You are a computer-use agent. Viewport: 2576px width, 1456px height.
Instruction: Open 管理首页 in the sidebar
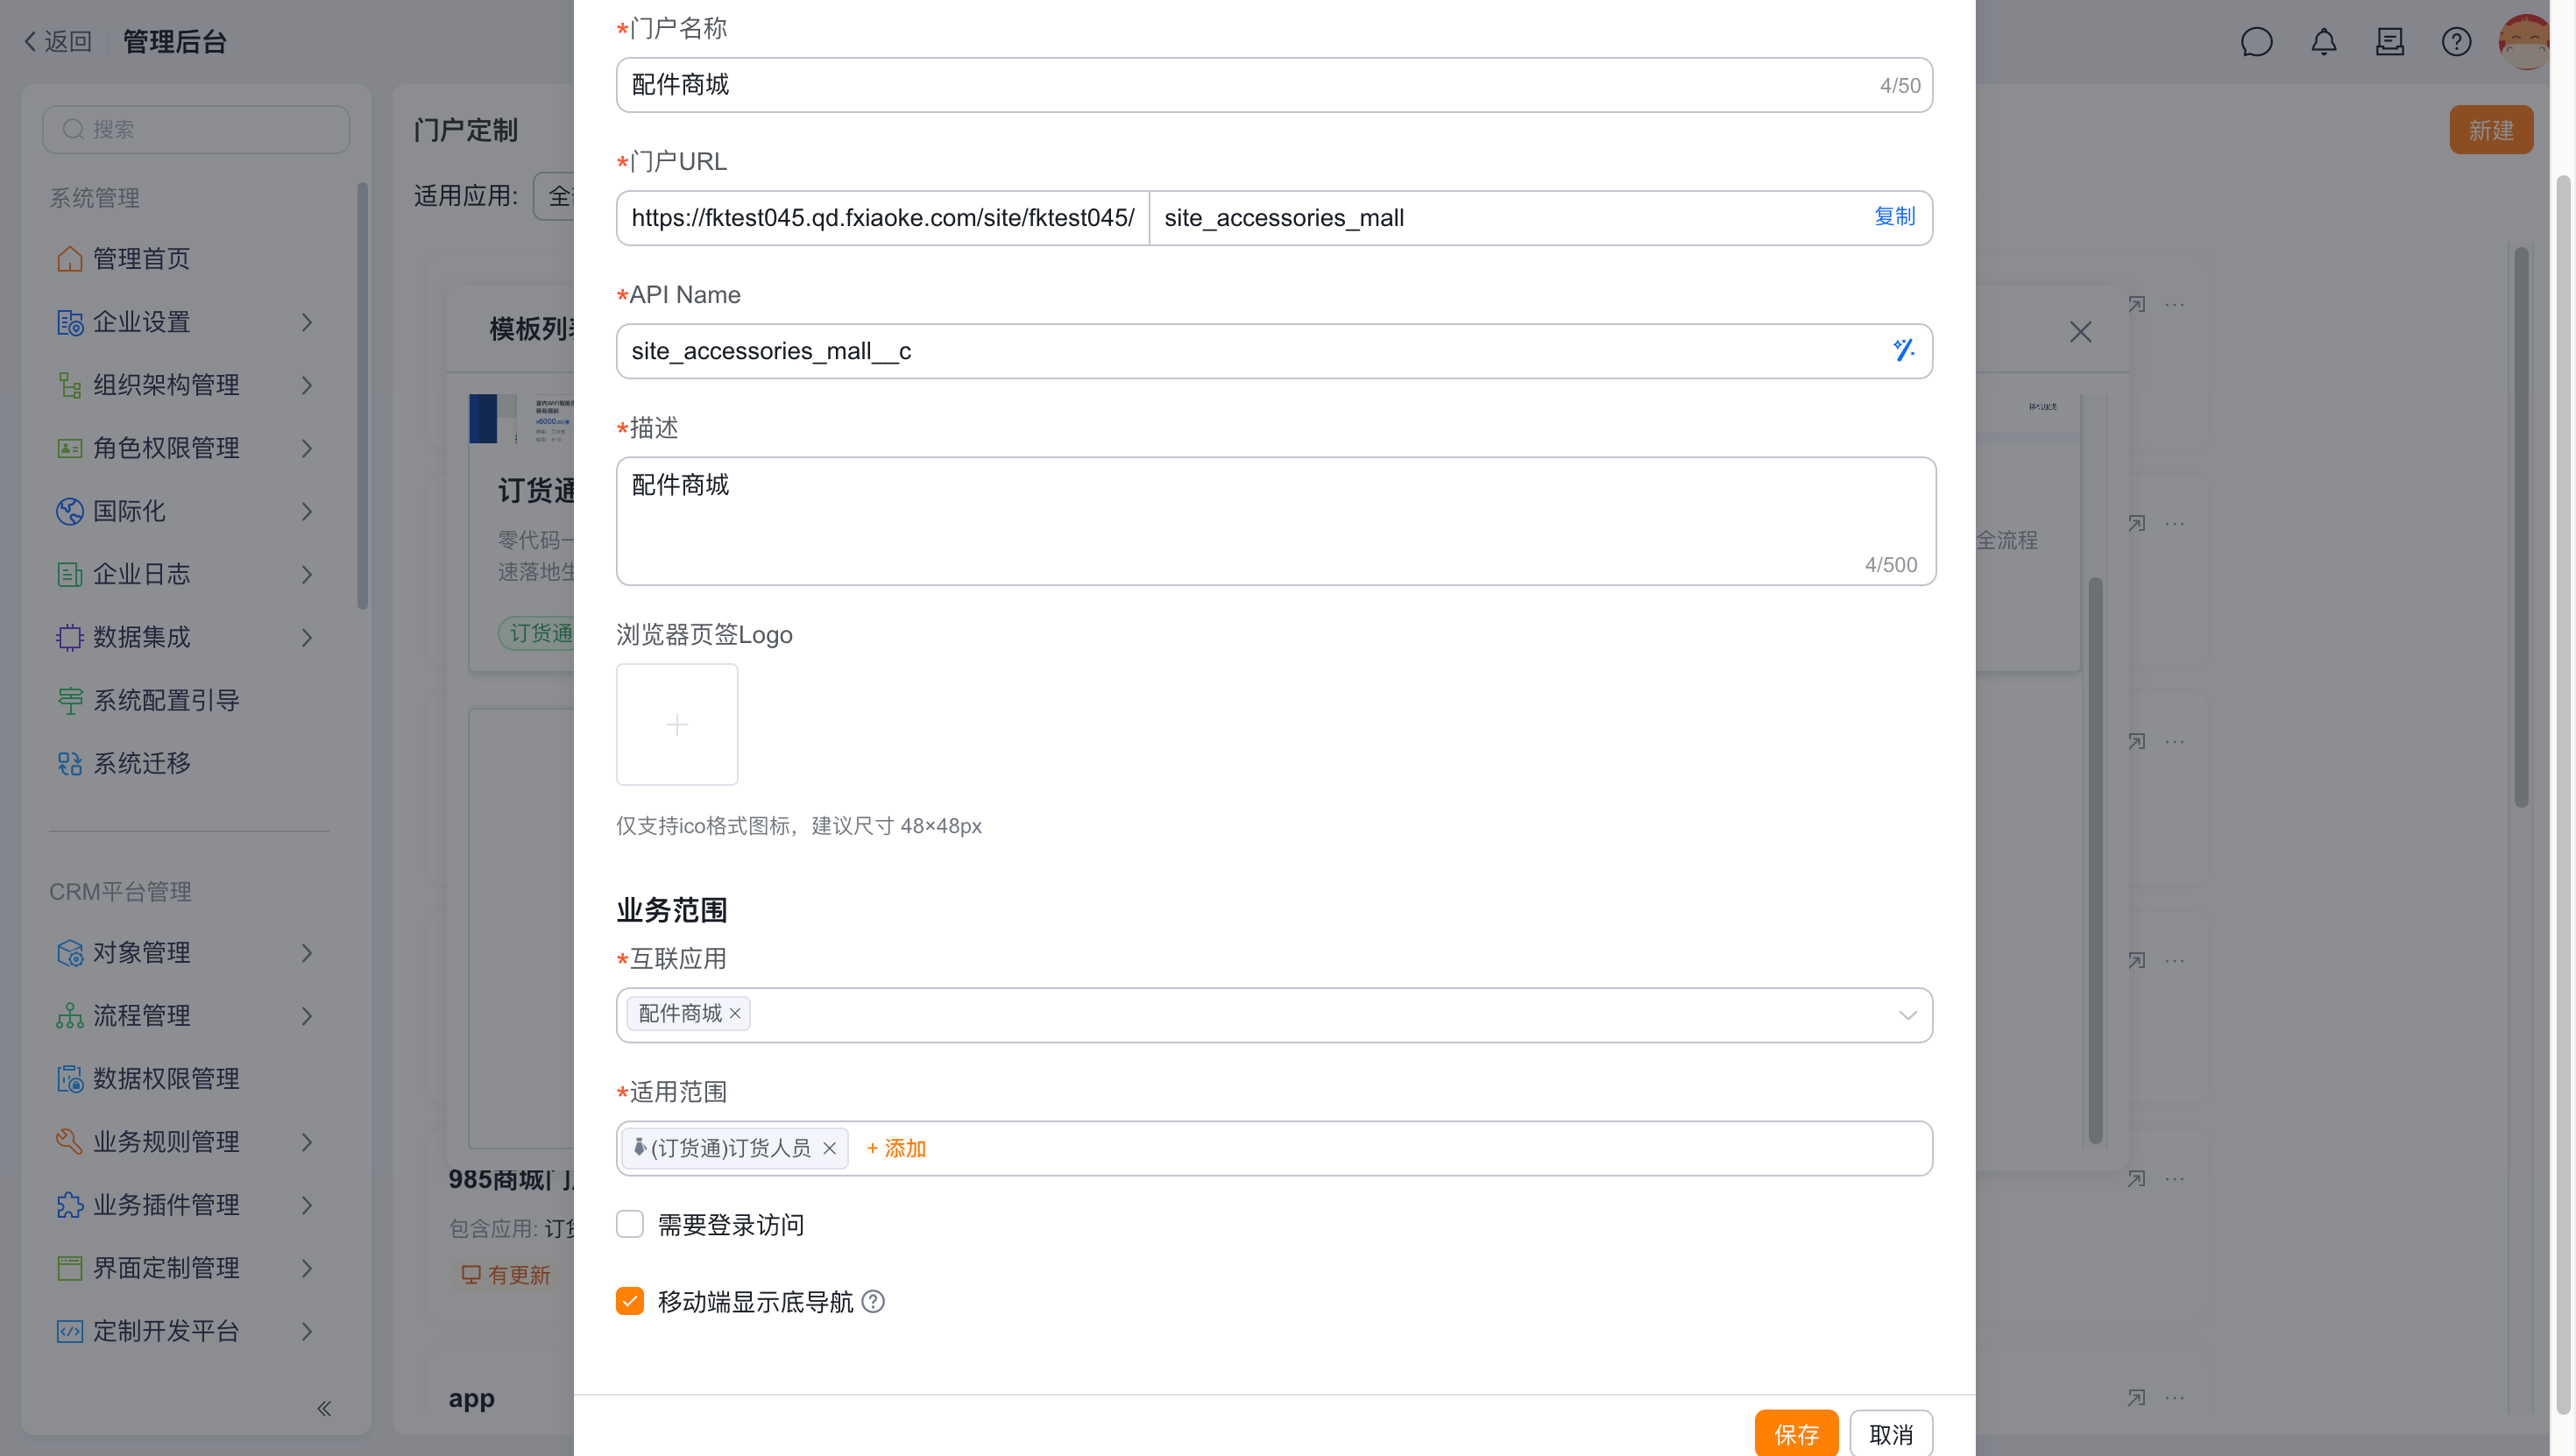pyautogui.click(x=186, y=259)
